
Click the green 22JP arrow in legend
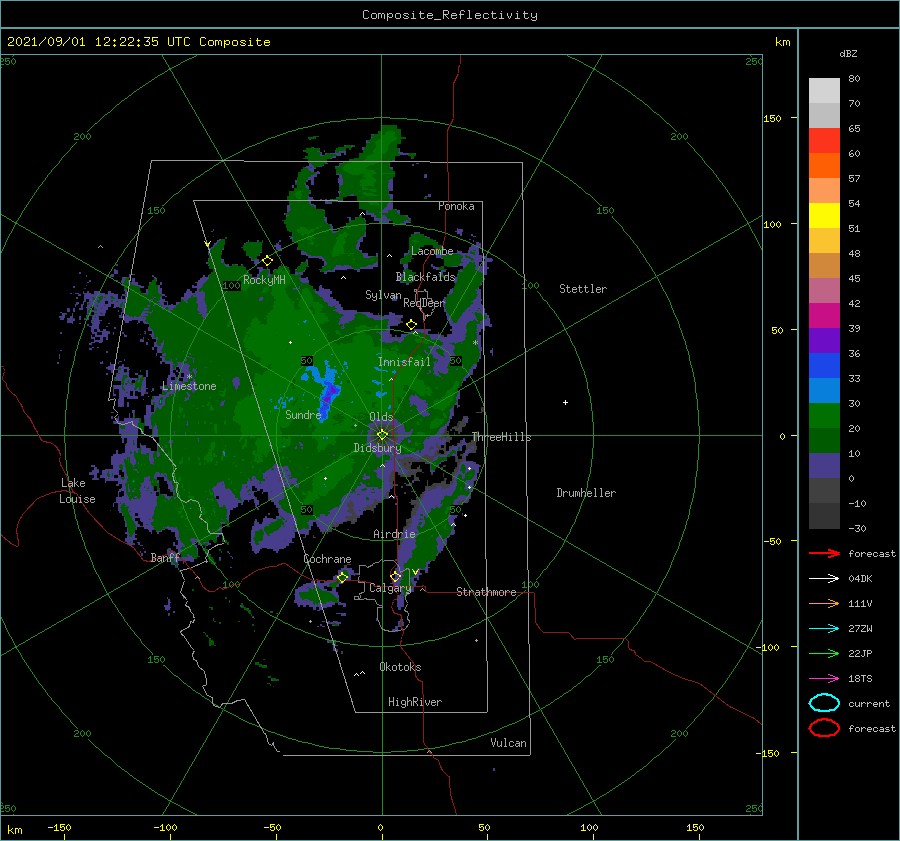click(x=824, y=653)
